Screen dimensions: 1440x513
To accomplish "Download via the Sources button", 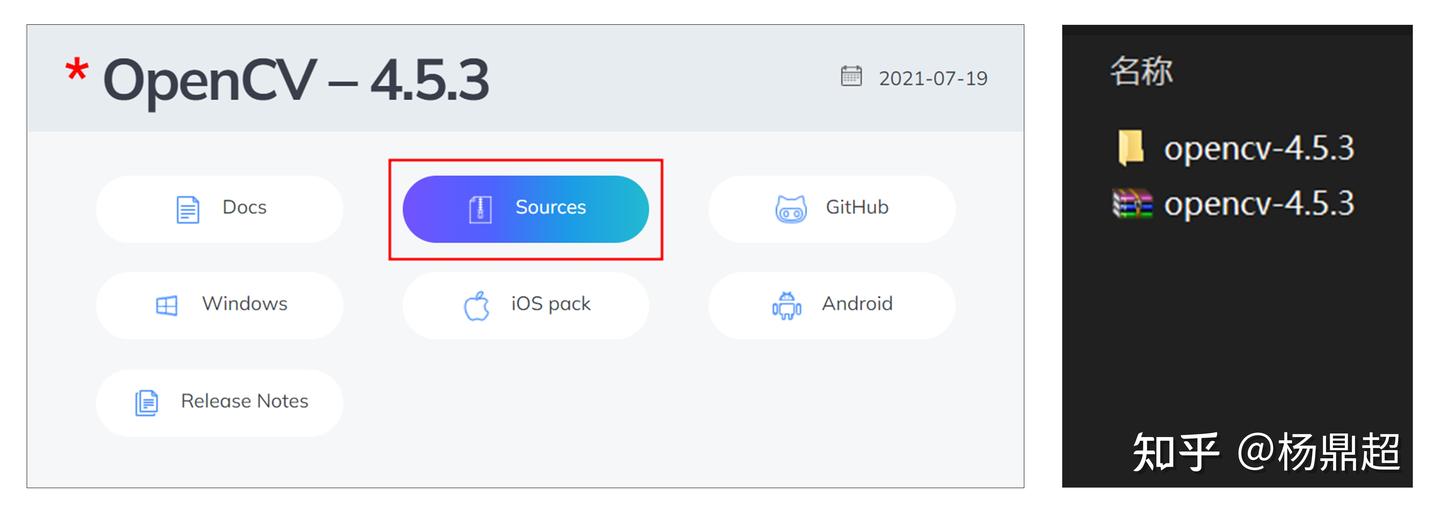I will pos(526,208).
